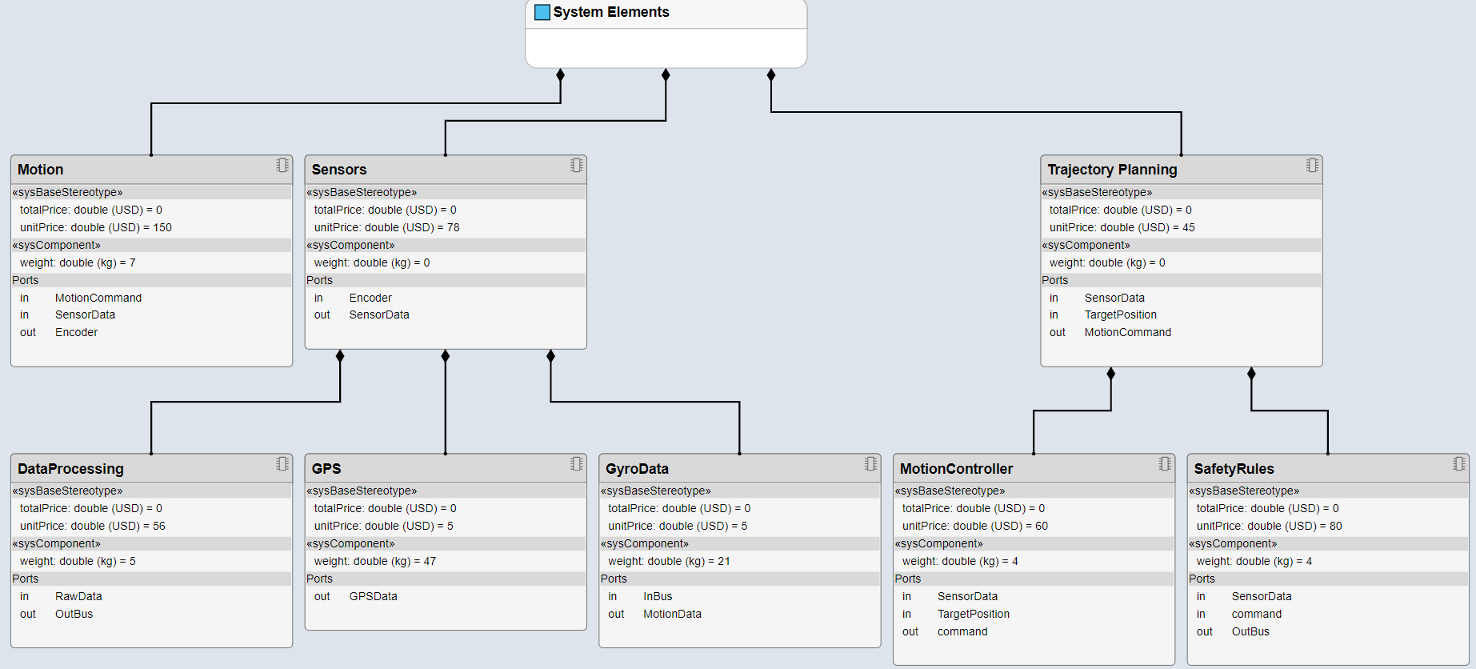
Task: Select the SafetyRules block title
Action: (x=1234, y=469)
